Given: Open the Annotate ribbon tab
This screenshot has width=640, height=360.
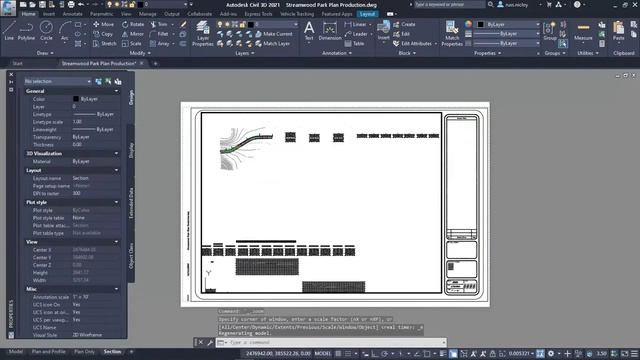Looking at the screenshot, I should coord(72,14).
